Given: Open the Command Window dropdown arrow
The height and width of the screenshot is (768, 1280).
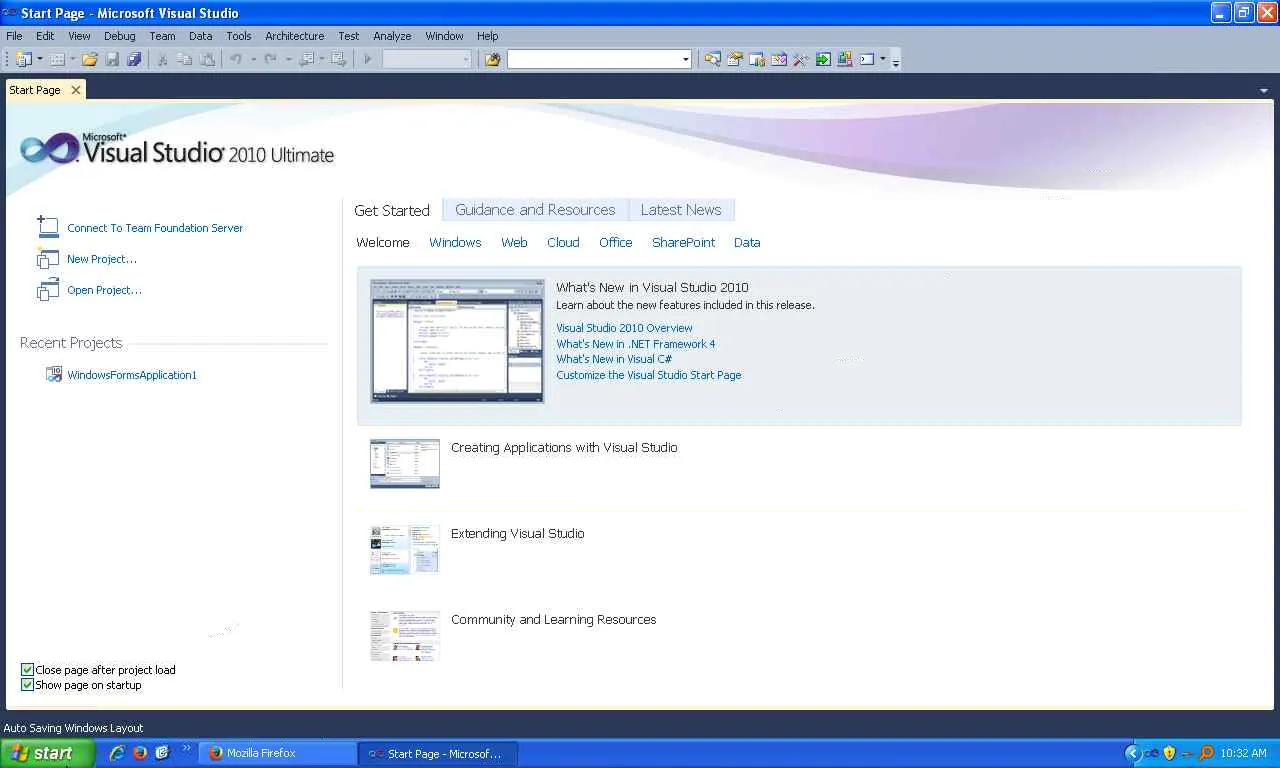Looking at the screenshot, I should (x=883, y=60).
